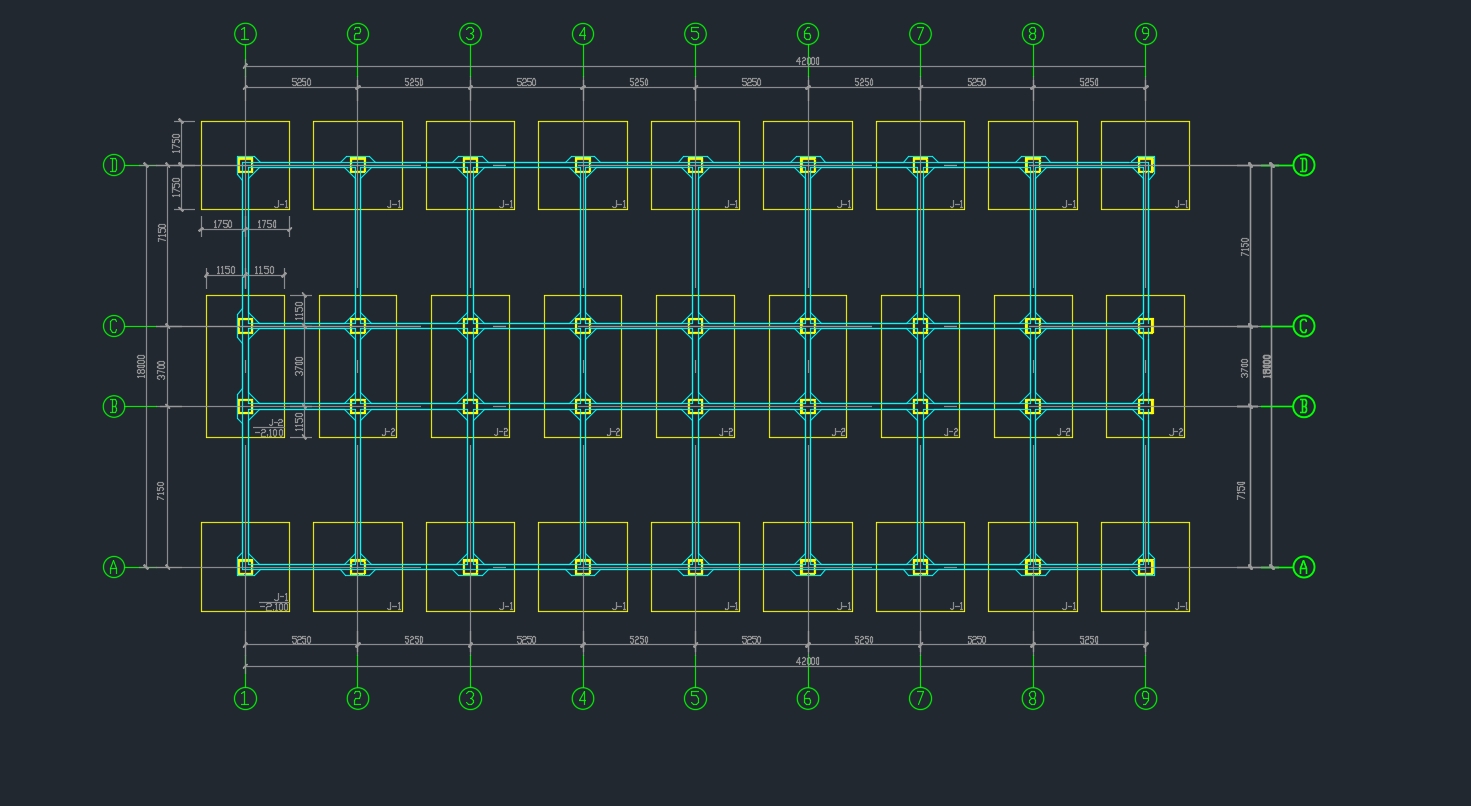Click the -2.100 elevation under J-1 label
Screen dimensions: 1471x806
coord(274,607)
